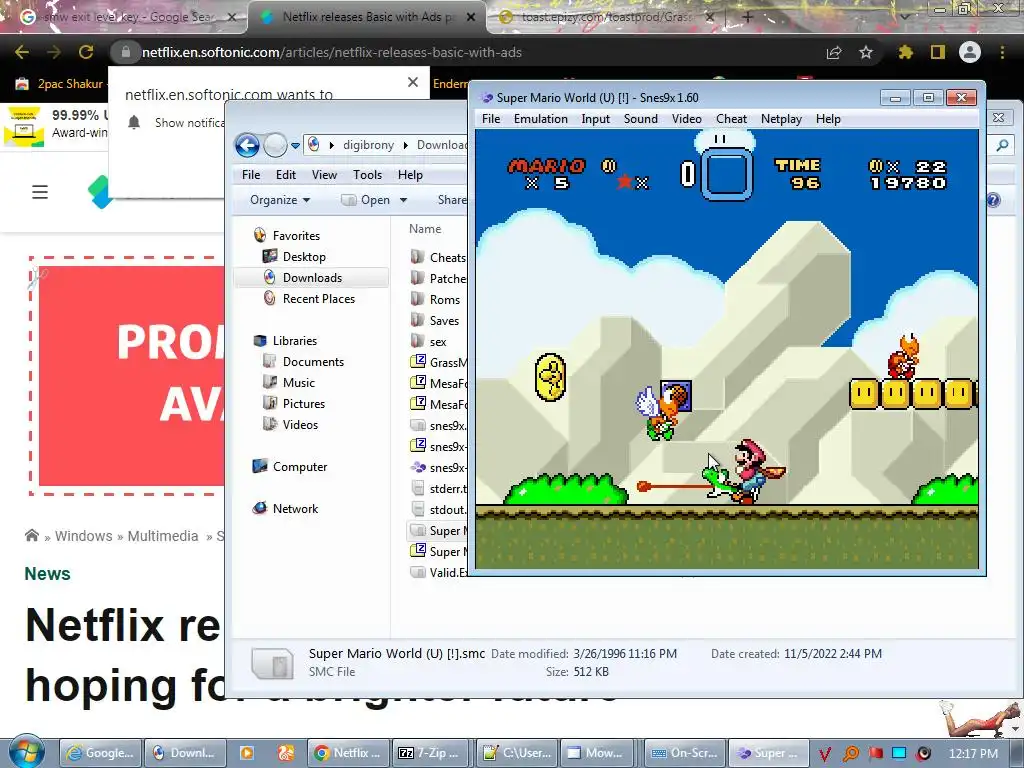Click the Multimedia breadcrumb link
The height and width of the screenshot is (768, 1024).
click(163, 536)
